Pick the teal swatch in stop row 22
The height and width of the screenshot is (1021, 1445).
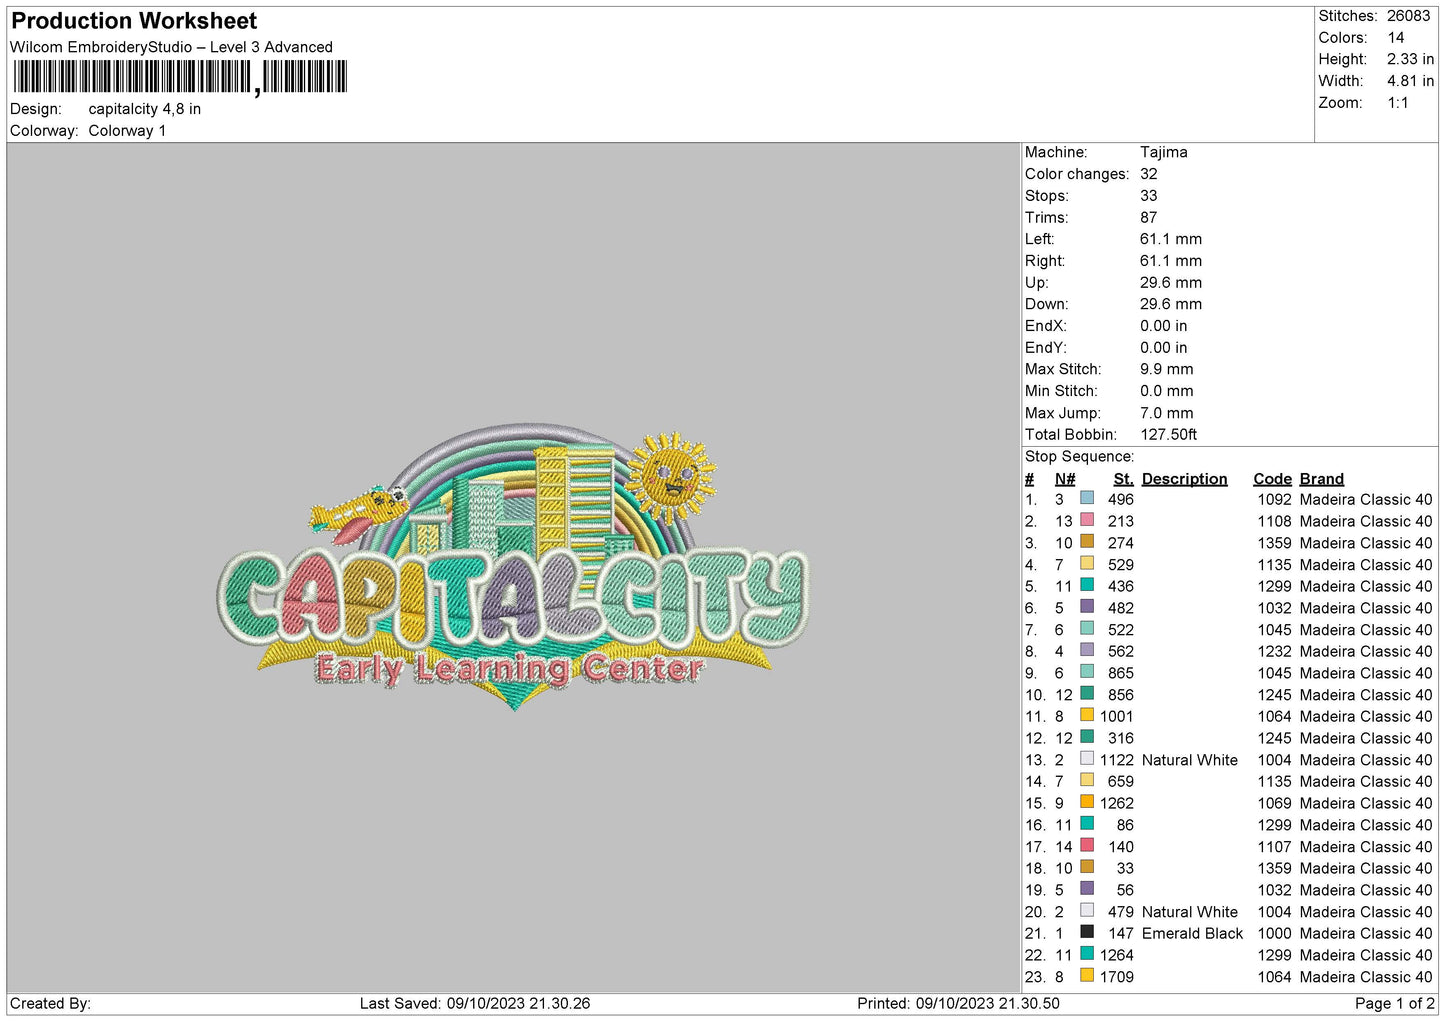point(1087,954)
